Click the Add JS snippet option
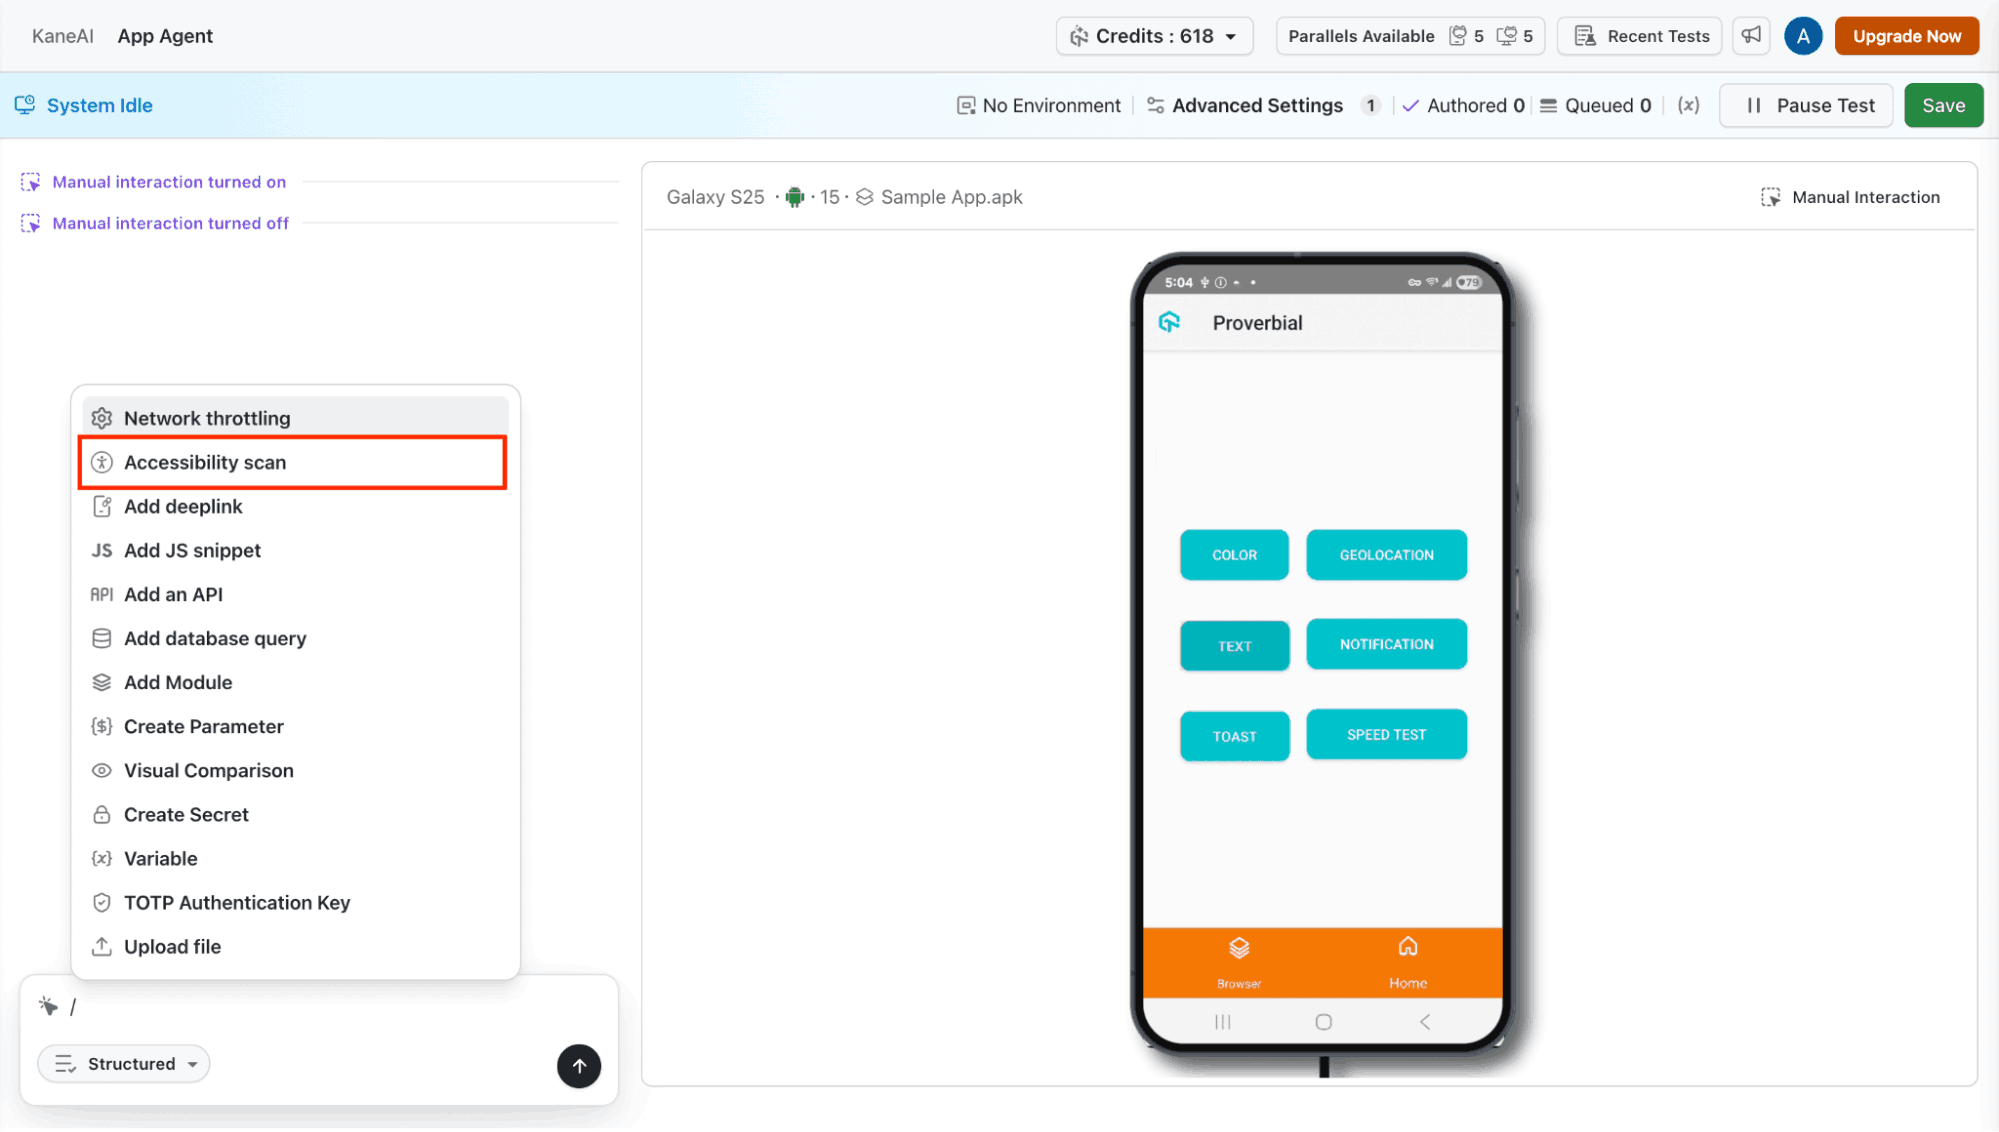Image resolution: width=1999 pixels, height=1132 pixels. pos(192,550)
